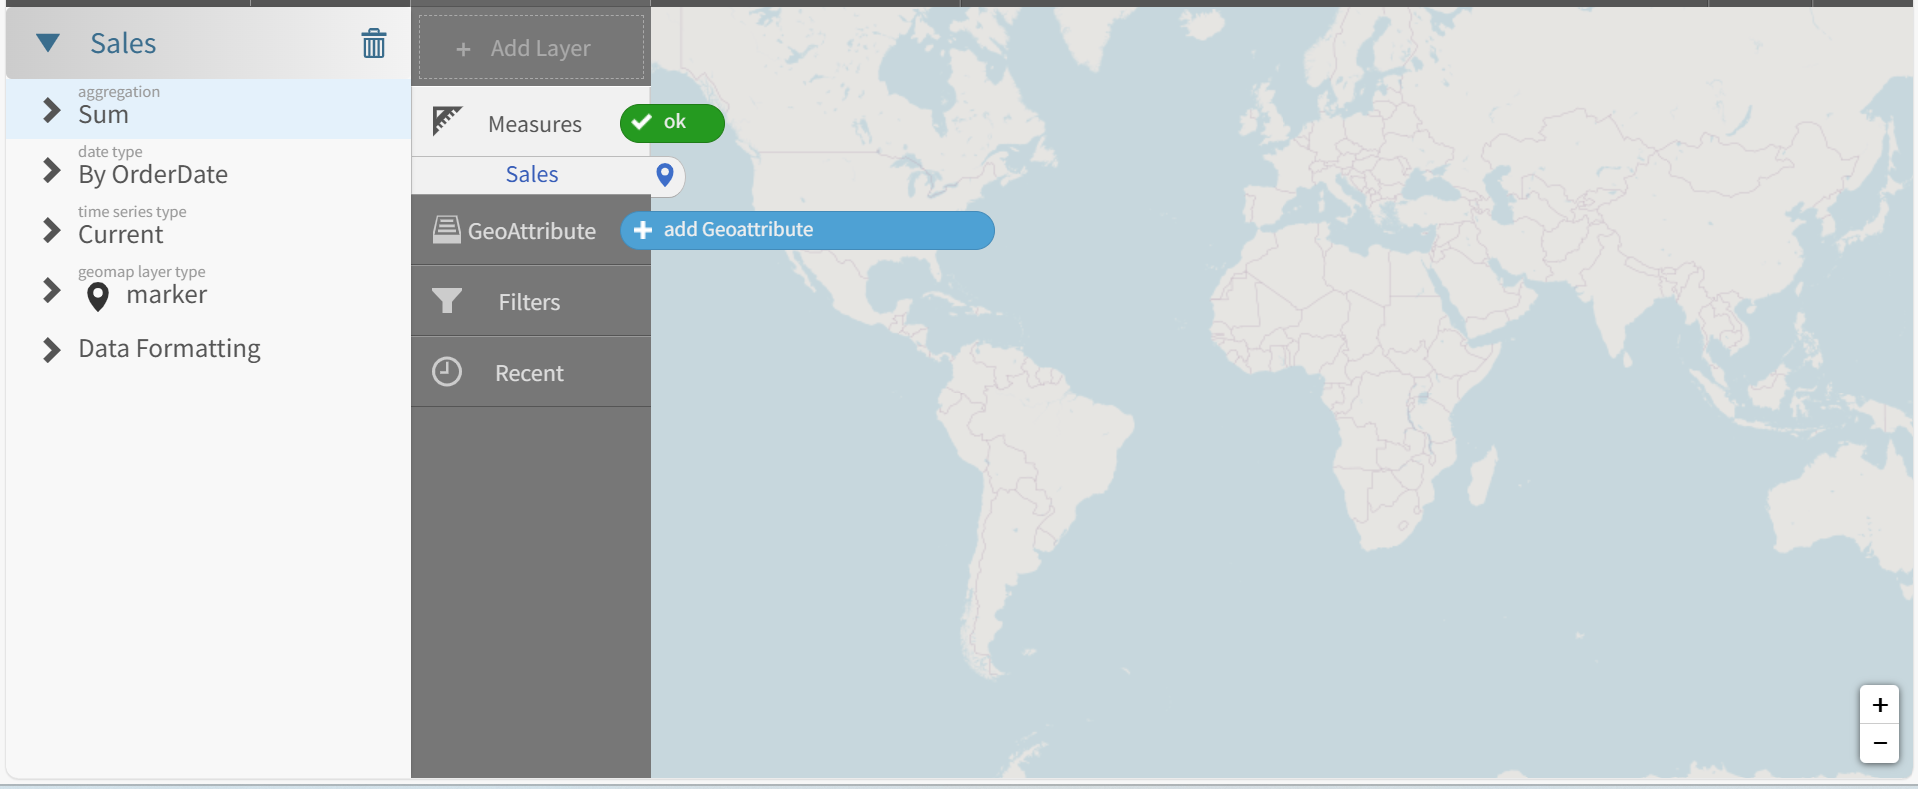Click the plus icon in Add Layer

[463, 49]
